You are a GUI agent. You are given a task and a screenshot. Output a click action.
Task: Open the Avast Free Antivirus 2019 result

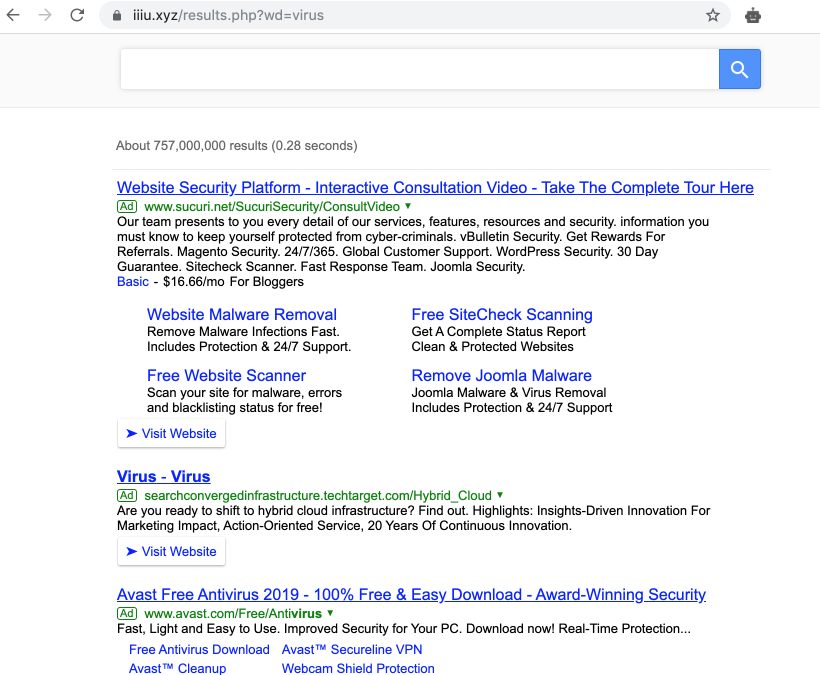[411, 595]
